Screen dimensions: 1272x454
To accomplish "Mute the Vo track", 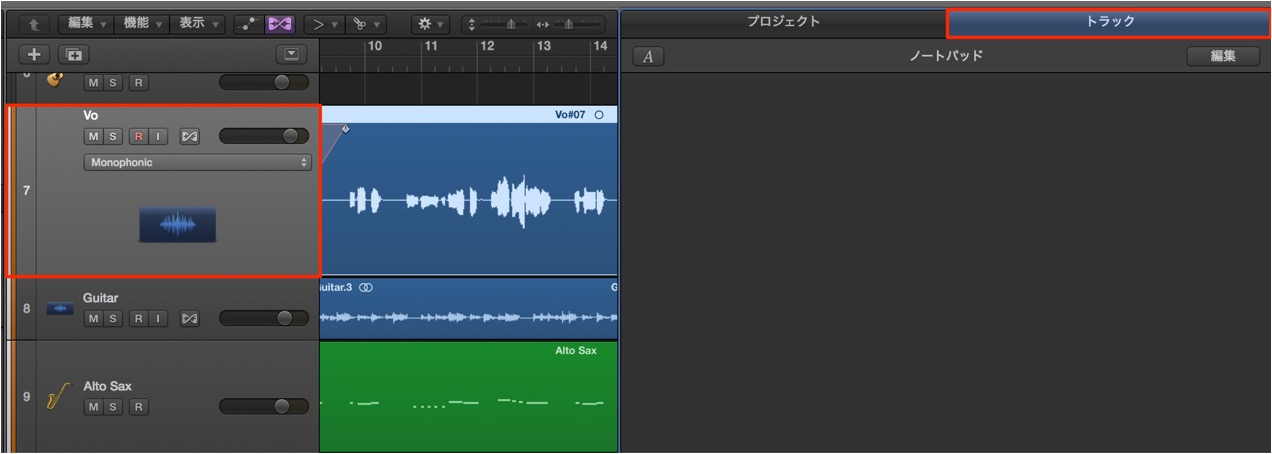I will [93, 136].
